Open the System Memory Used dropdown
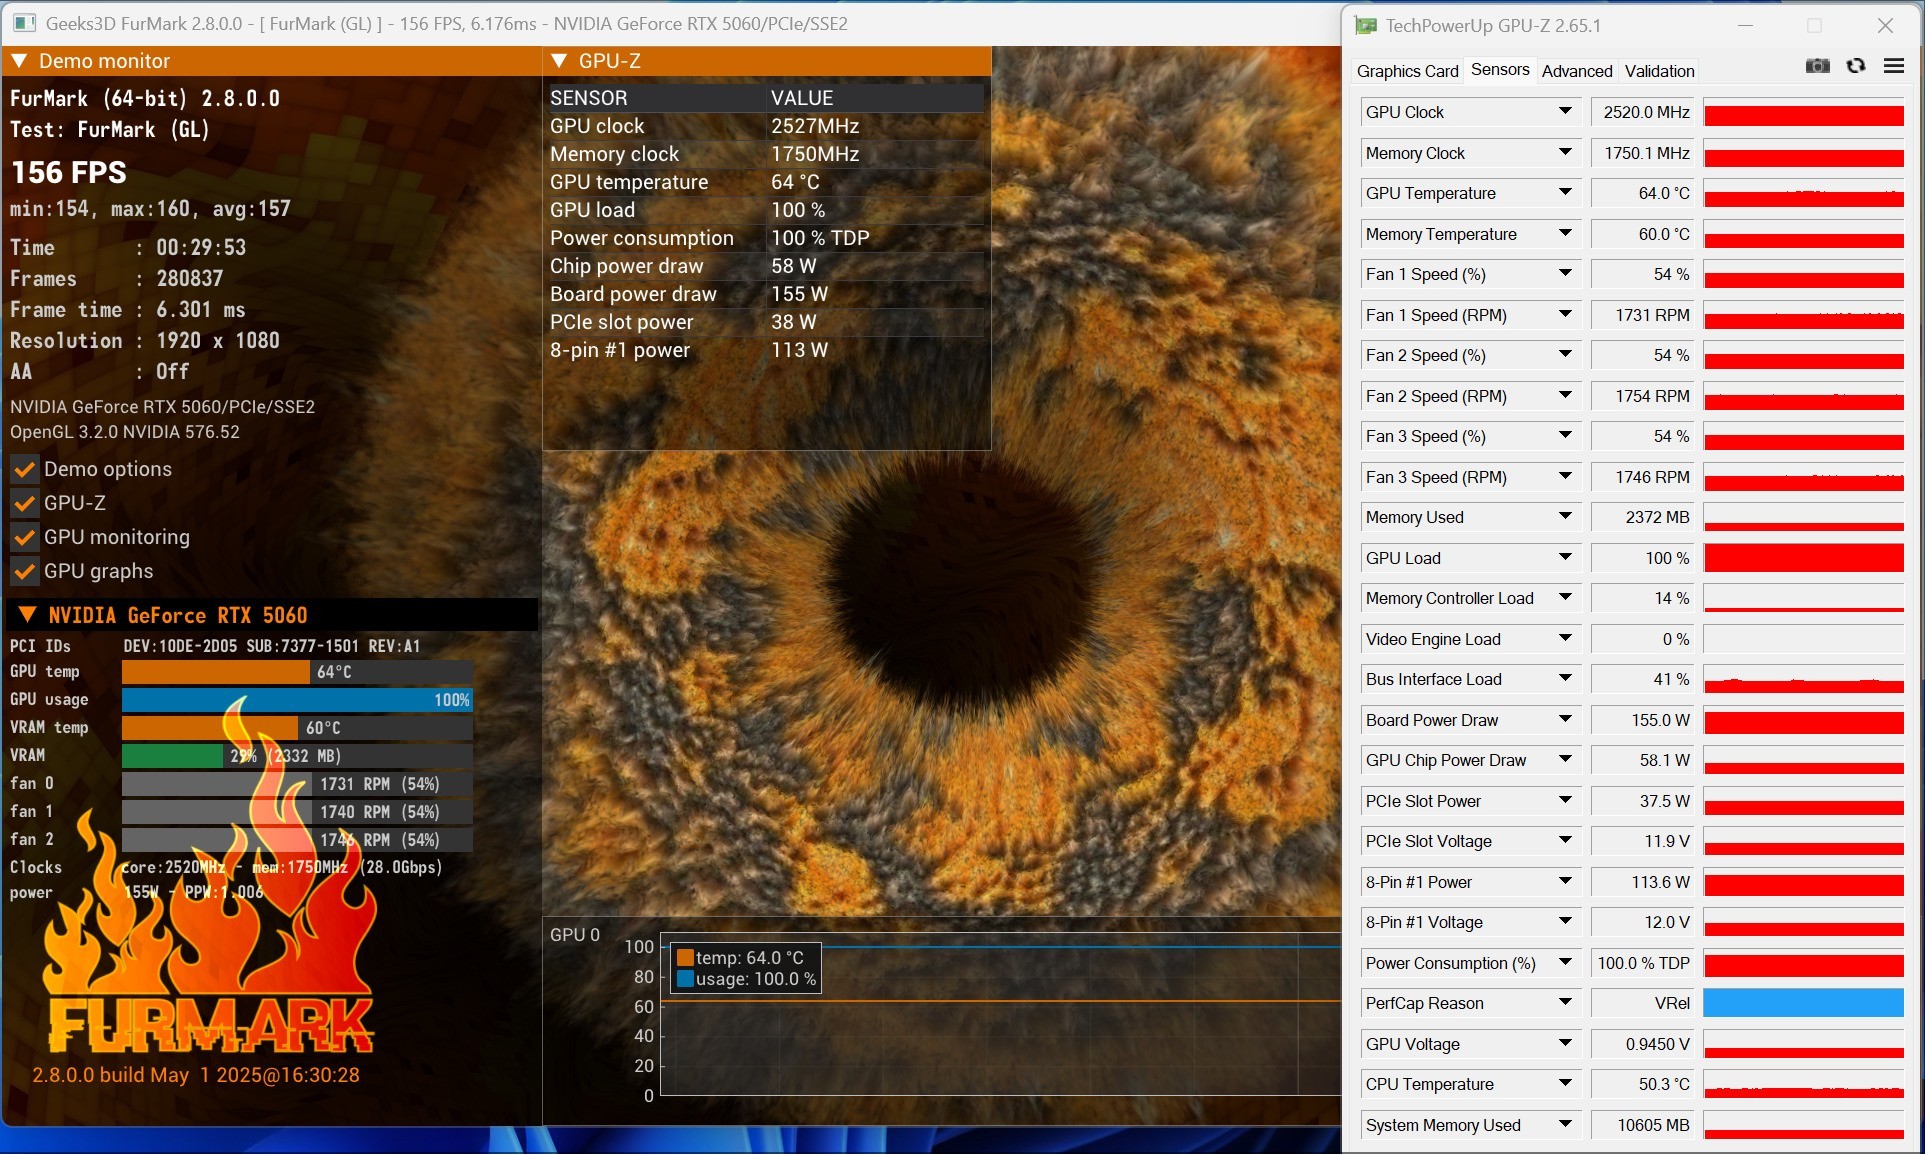The height and width of the screenshot is (1154, 1925). (1565, 1124)
